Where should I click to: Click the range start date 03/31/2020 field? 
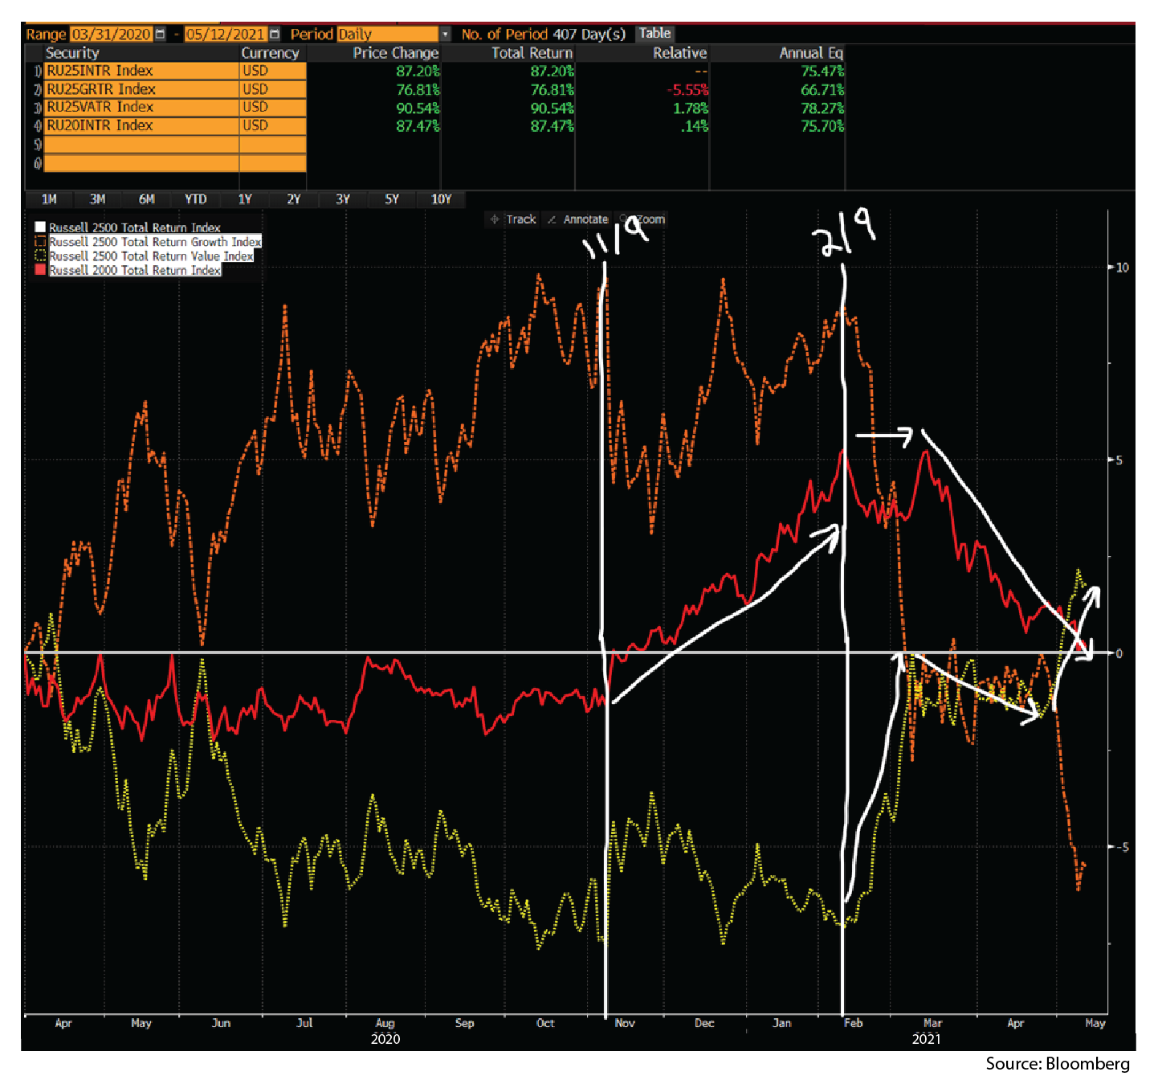point(110,35)
